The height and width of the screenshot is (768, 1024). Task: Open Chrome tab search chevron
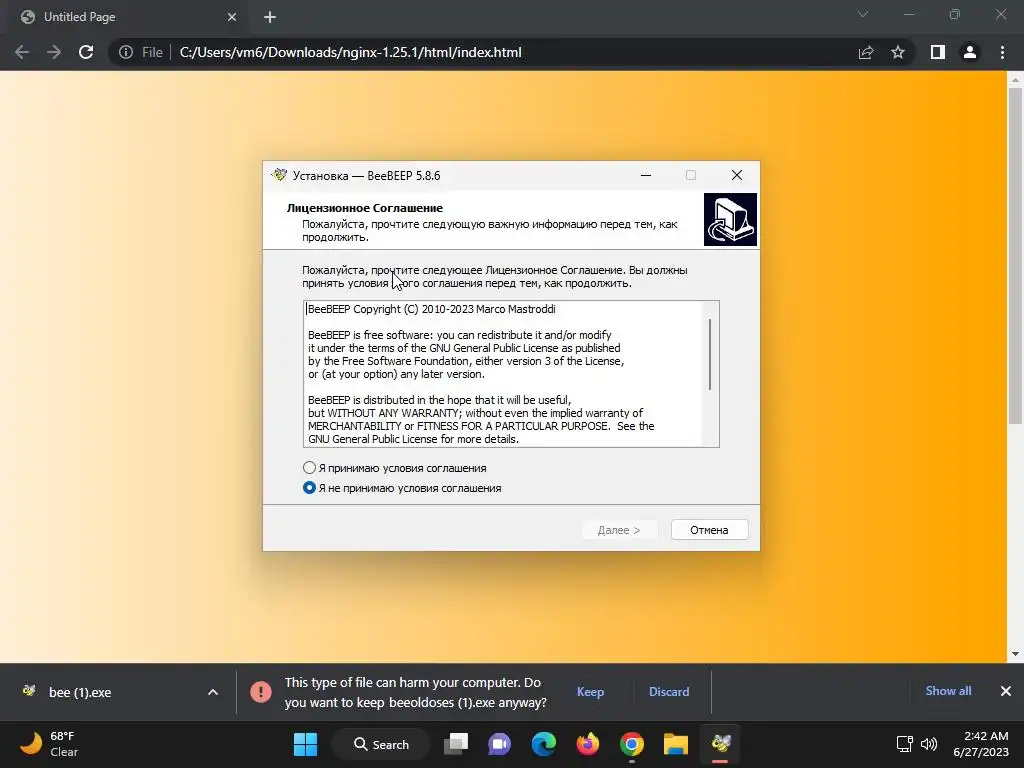(x=863, y=14)
